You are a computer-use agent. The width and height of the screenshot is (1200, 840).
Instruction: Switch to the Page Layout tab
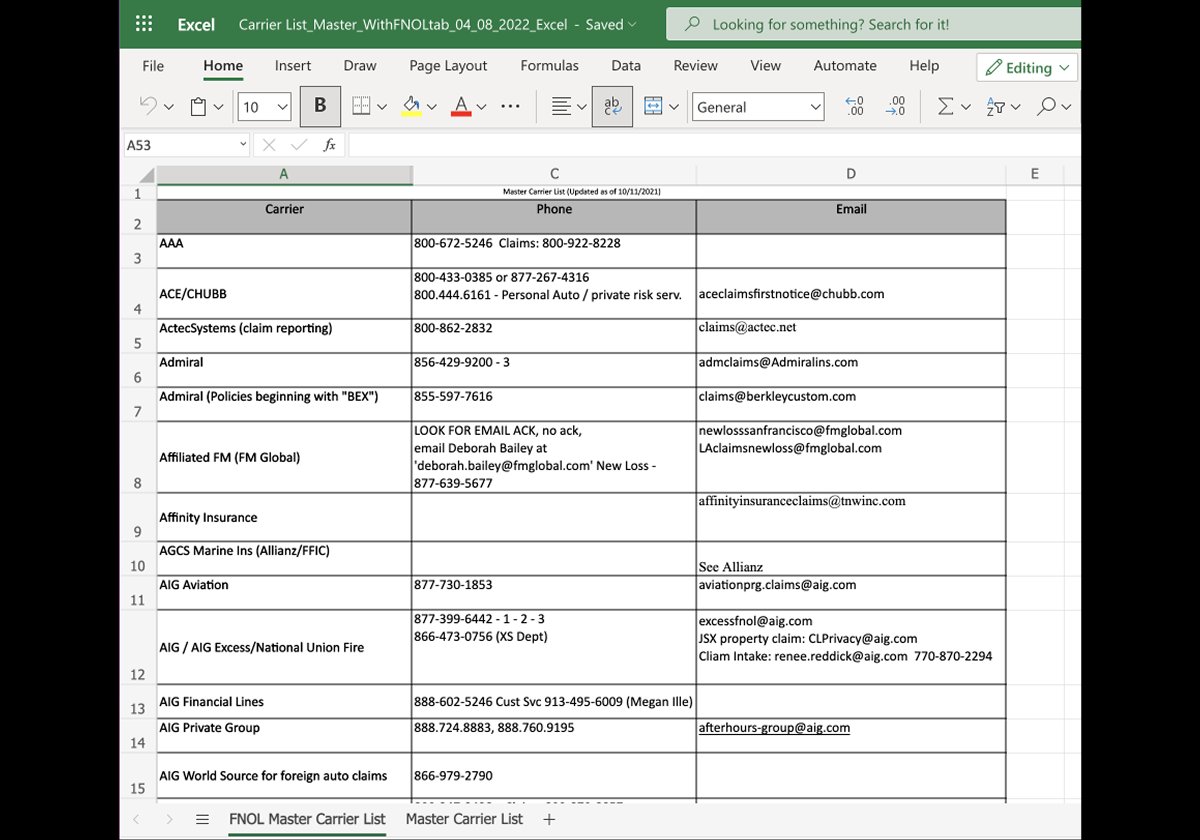[448, 66]
